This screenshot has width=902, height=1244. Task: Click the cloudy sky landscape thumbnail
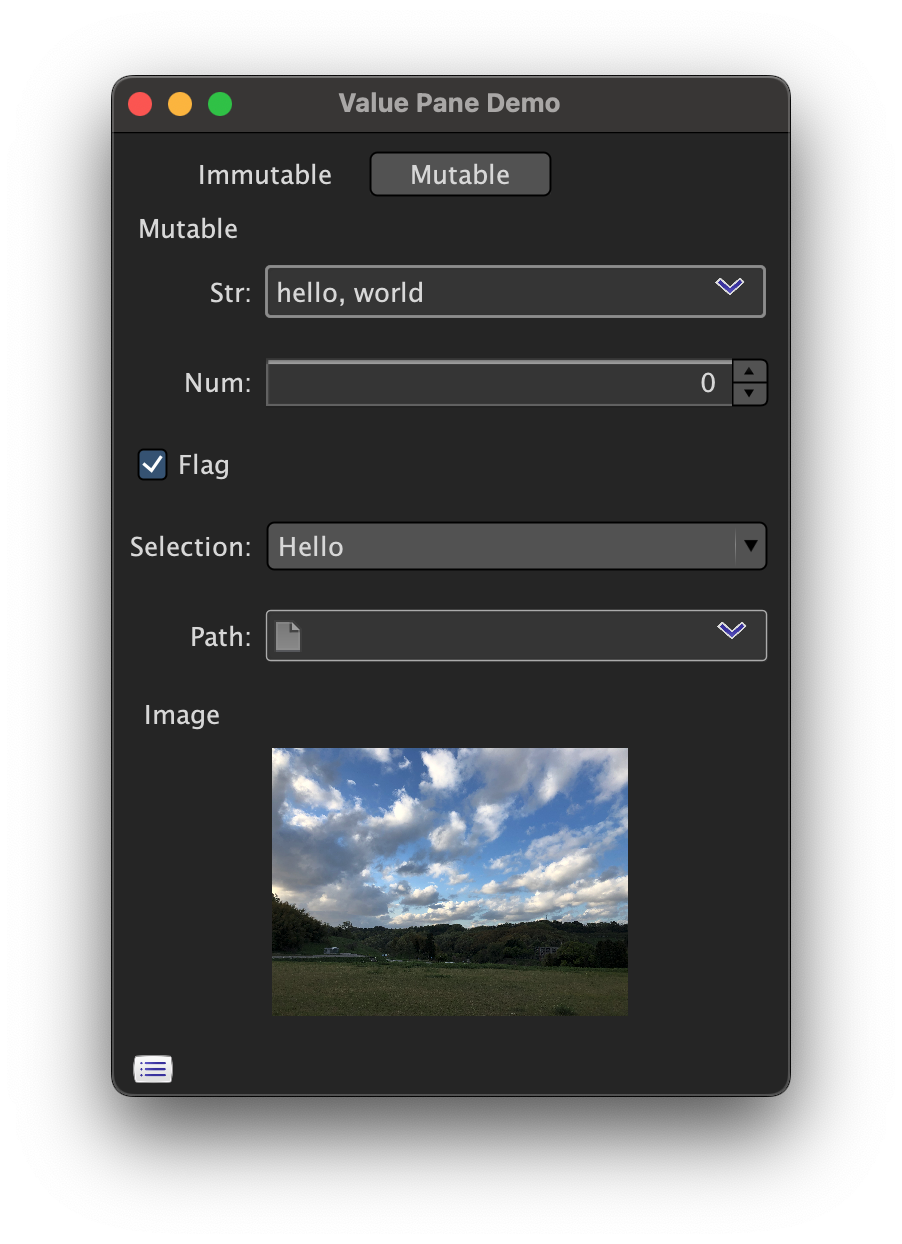449,881
